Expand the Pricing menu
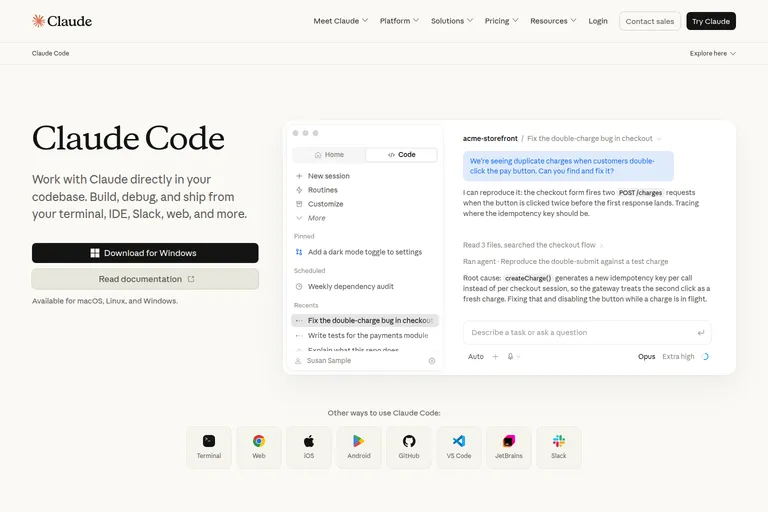This screenshot has width=768, height=512. pyautogui.click(x=501, y=21)
